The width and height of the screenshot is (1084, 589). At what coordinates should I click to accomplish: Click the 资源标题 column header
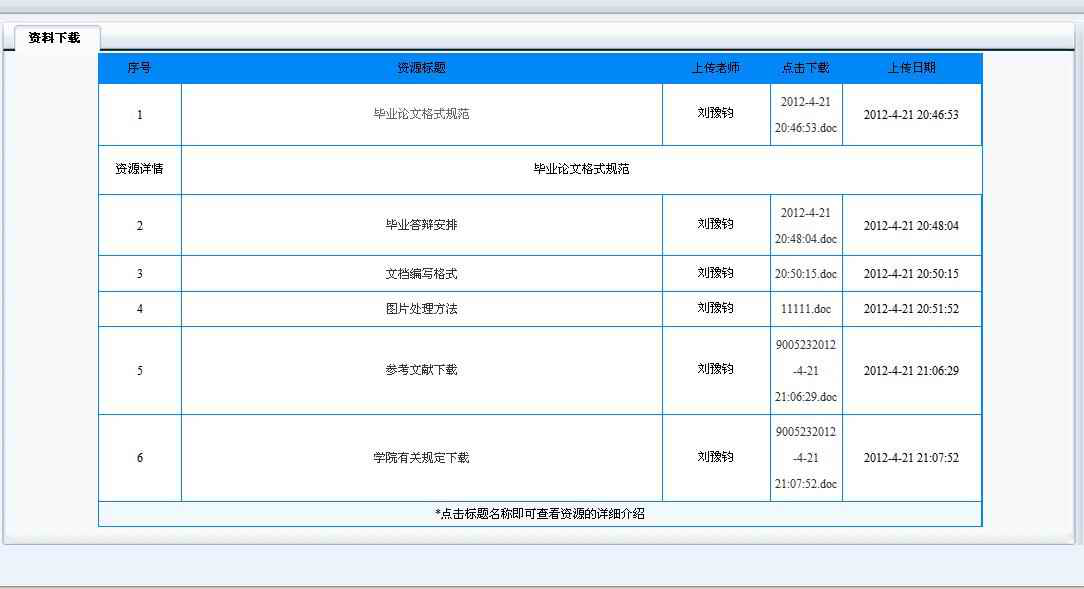pyautogui.click(x=421, y=68)
